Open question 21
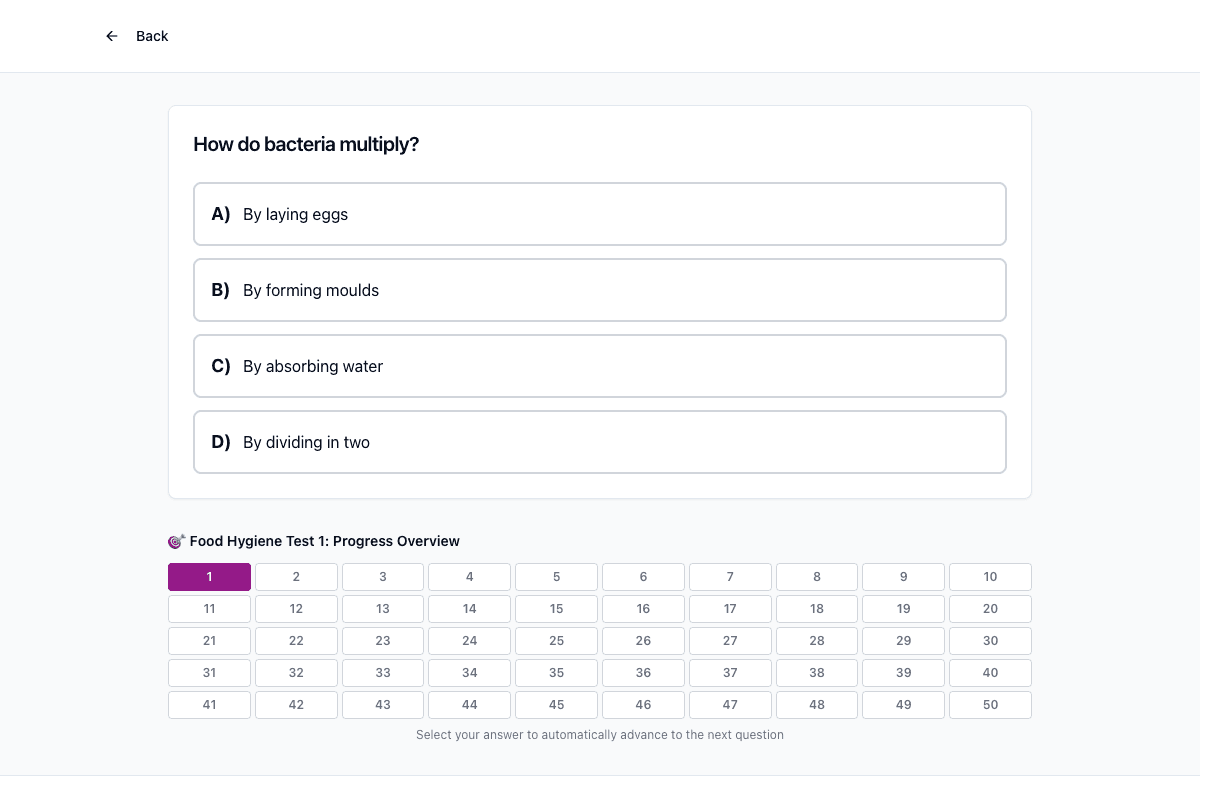1215x790 pixels. coord(209,641)
